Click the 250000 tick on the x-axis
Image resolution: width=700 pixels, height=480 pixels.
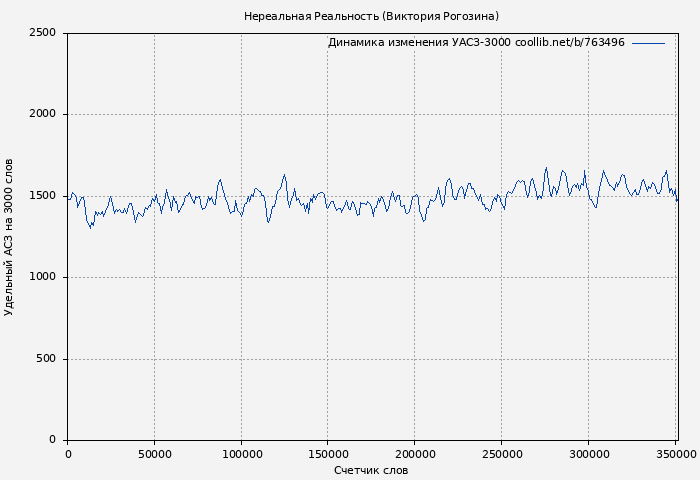pyautogui.click(x=501, y=454)
